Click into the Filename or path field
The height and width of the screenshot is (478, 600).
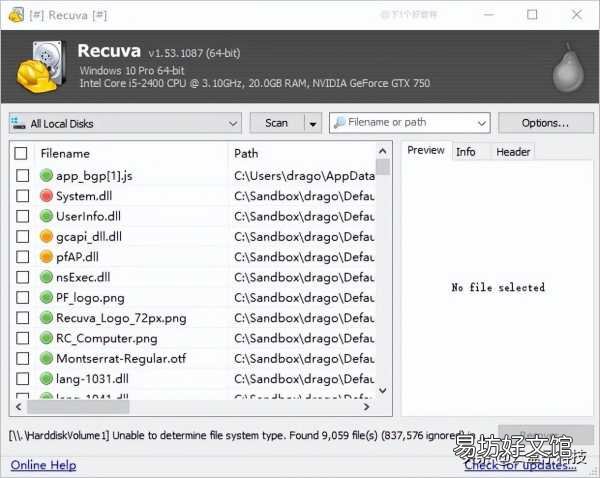[409, 122]
